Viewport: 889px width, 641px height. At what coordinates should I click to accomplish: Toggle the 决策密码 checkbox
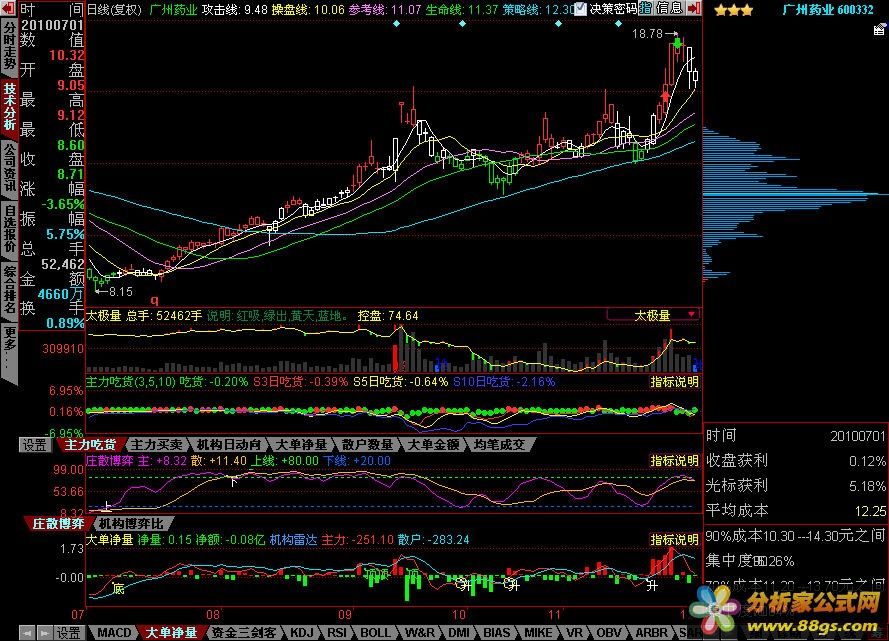[x=581, y=9]
